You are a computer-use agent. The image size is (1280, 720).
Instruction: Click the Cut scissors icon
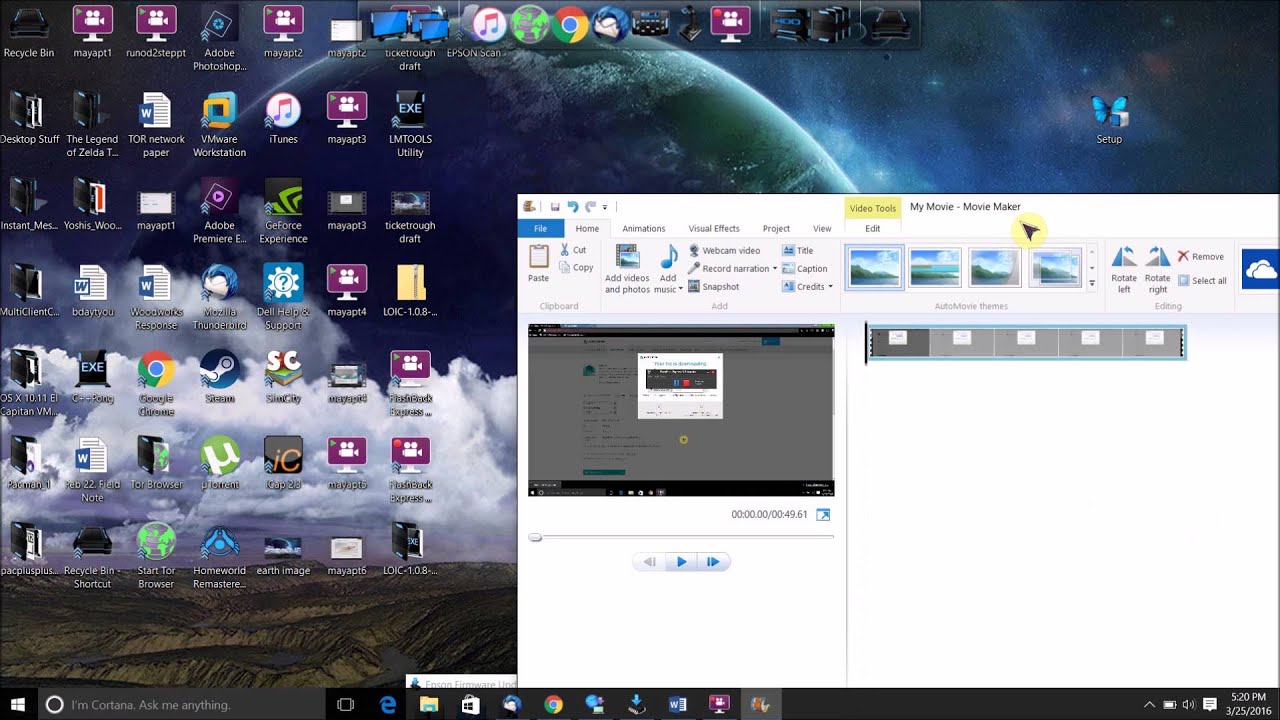[x=565, y=250]
